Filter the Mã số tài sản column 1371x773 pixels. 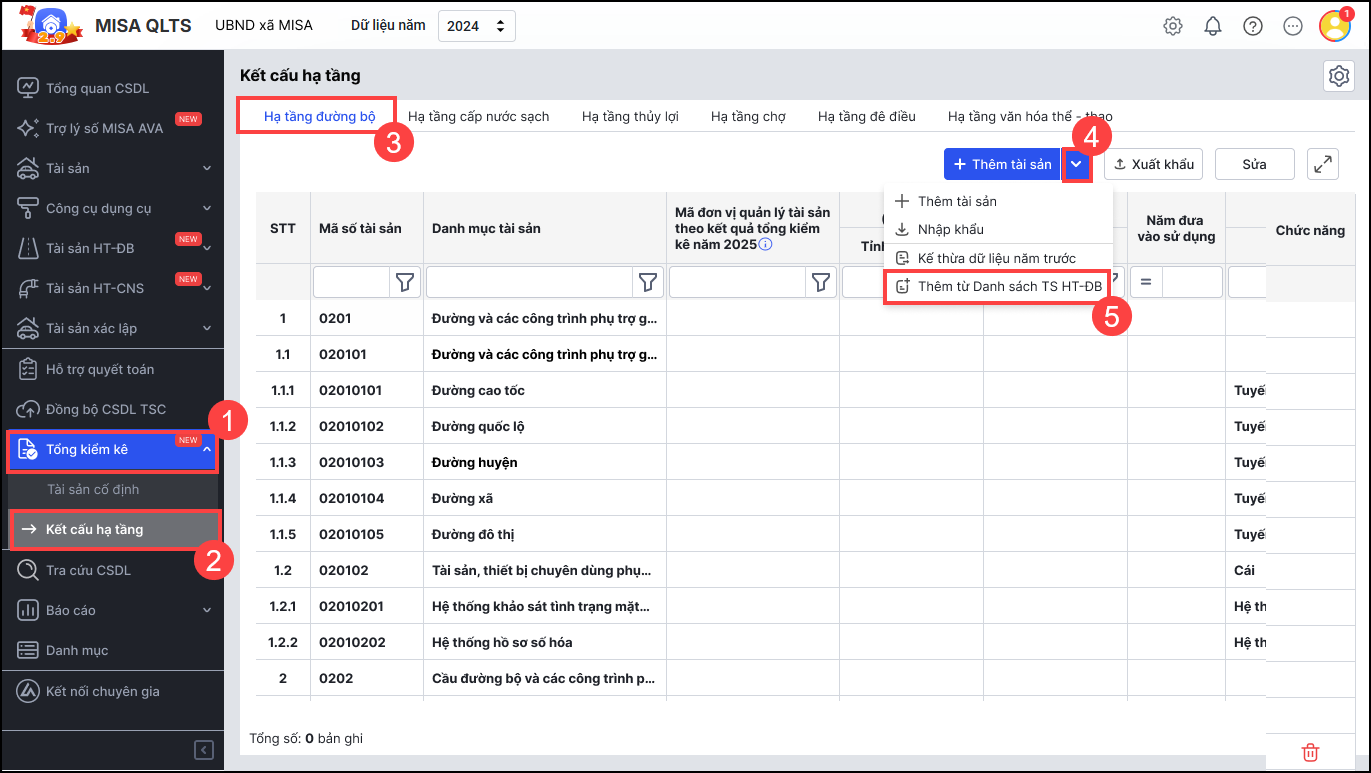404,283
